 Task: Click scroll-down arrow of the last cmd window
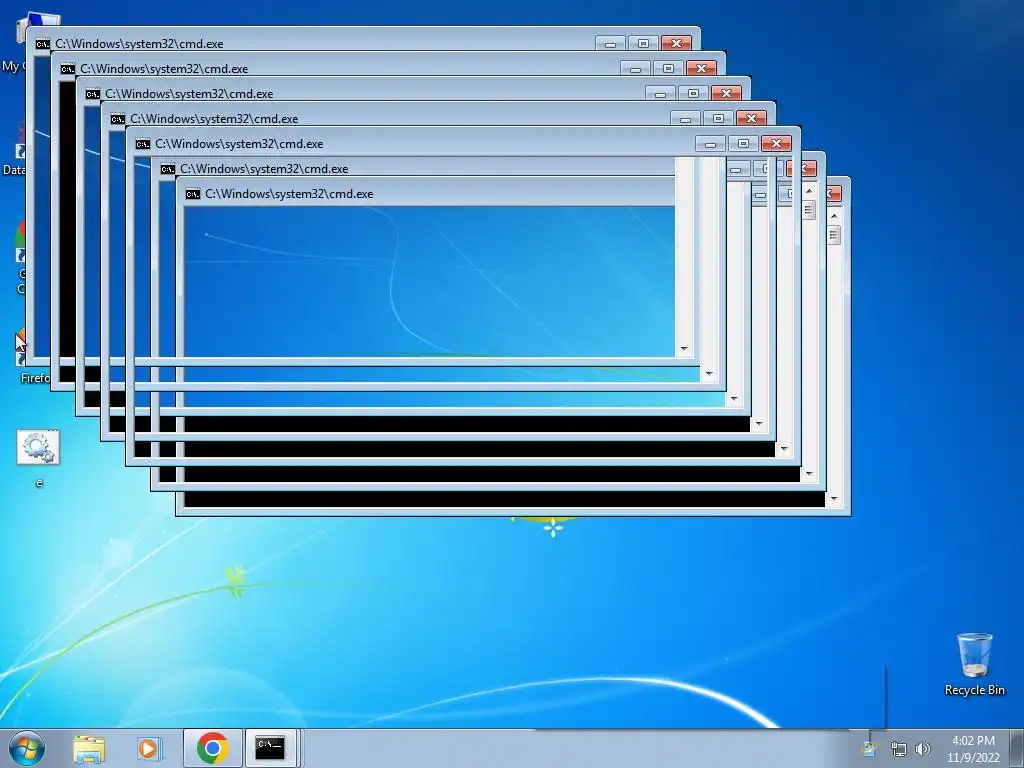pyautogui.click(x=834, y=499)
